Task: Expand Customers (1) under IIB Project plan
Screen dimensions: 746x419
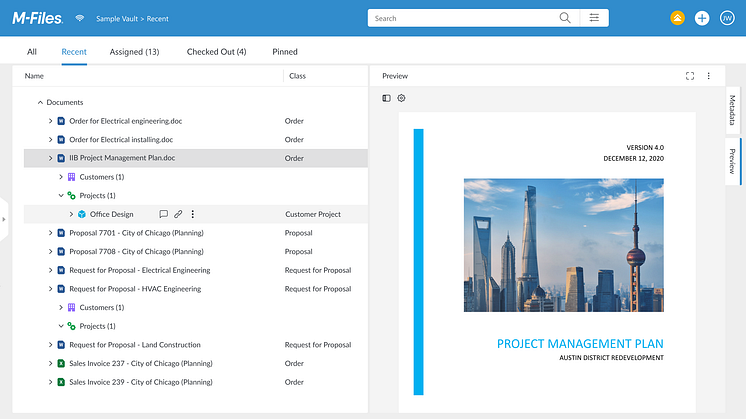Action: click(61, 177)
